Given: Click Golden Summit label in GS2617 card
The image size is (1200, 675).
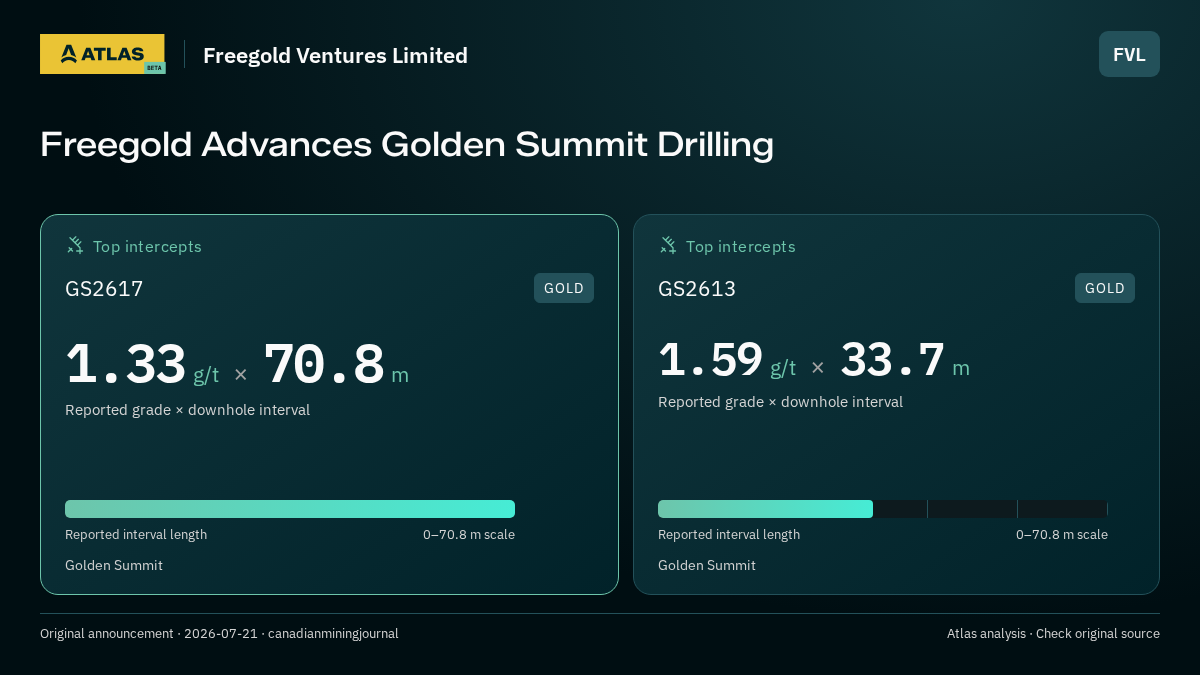Looking at the screenshot, I should click(x=114, y=565).
